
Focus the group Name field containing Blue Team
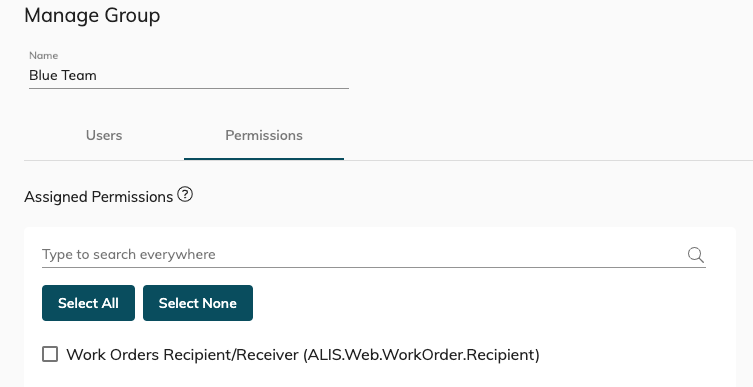(189, 75)
